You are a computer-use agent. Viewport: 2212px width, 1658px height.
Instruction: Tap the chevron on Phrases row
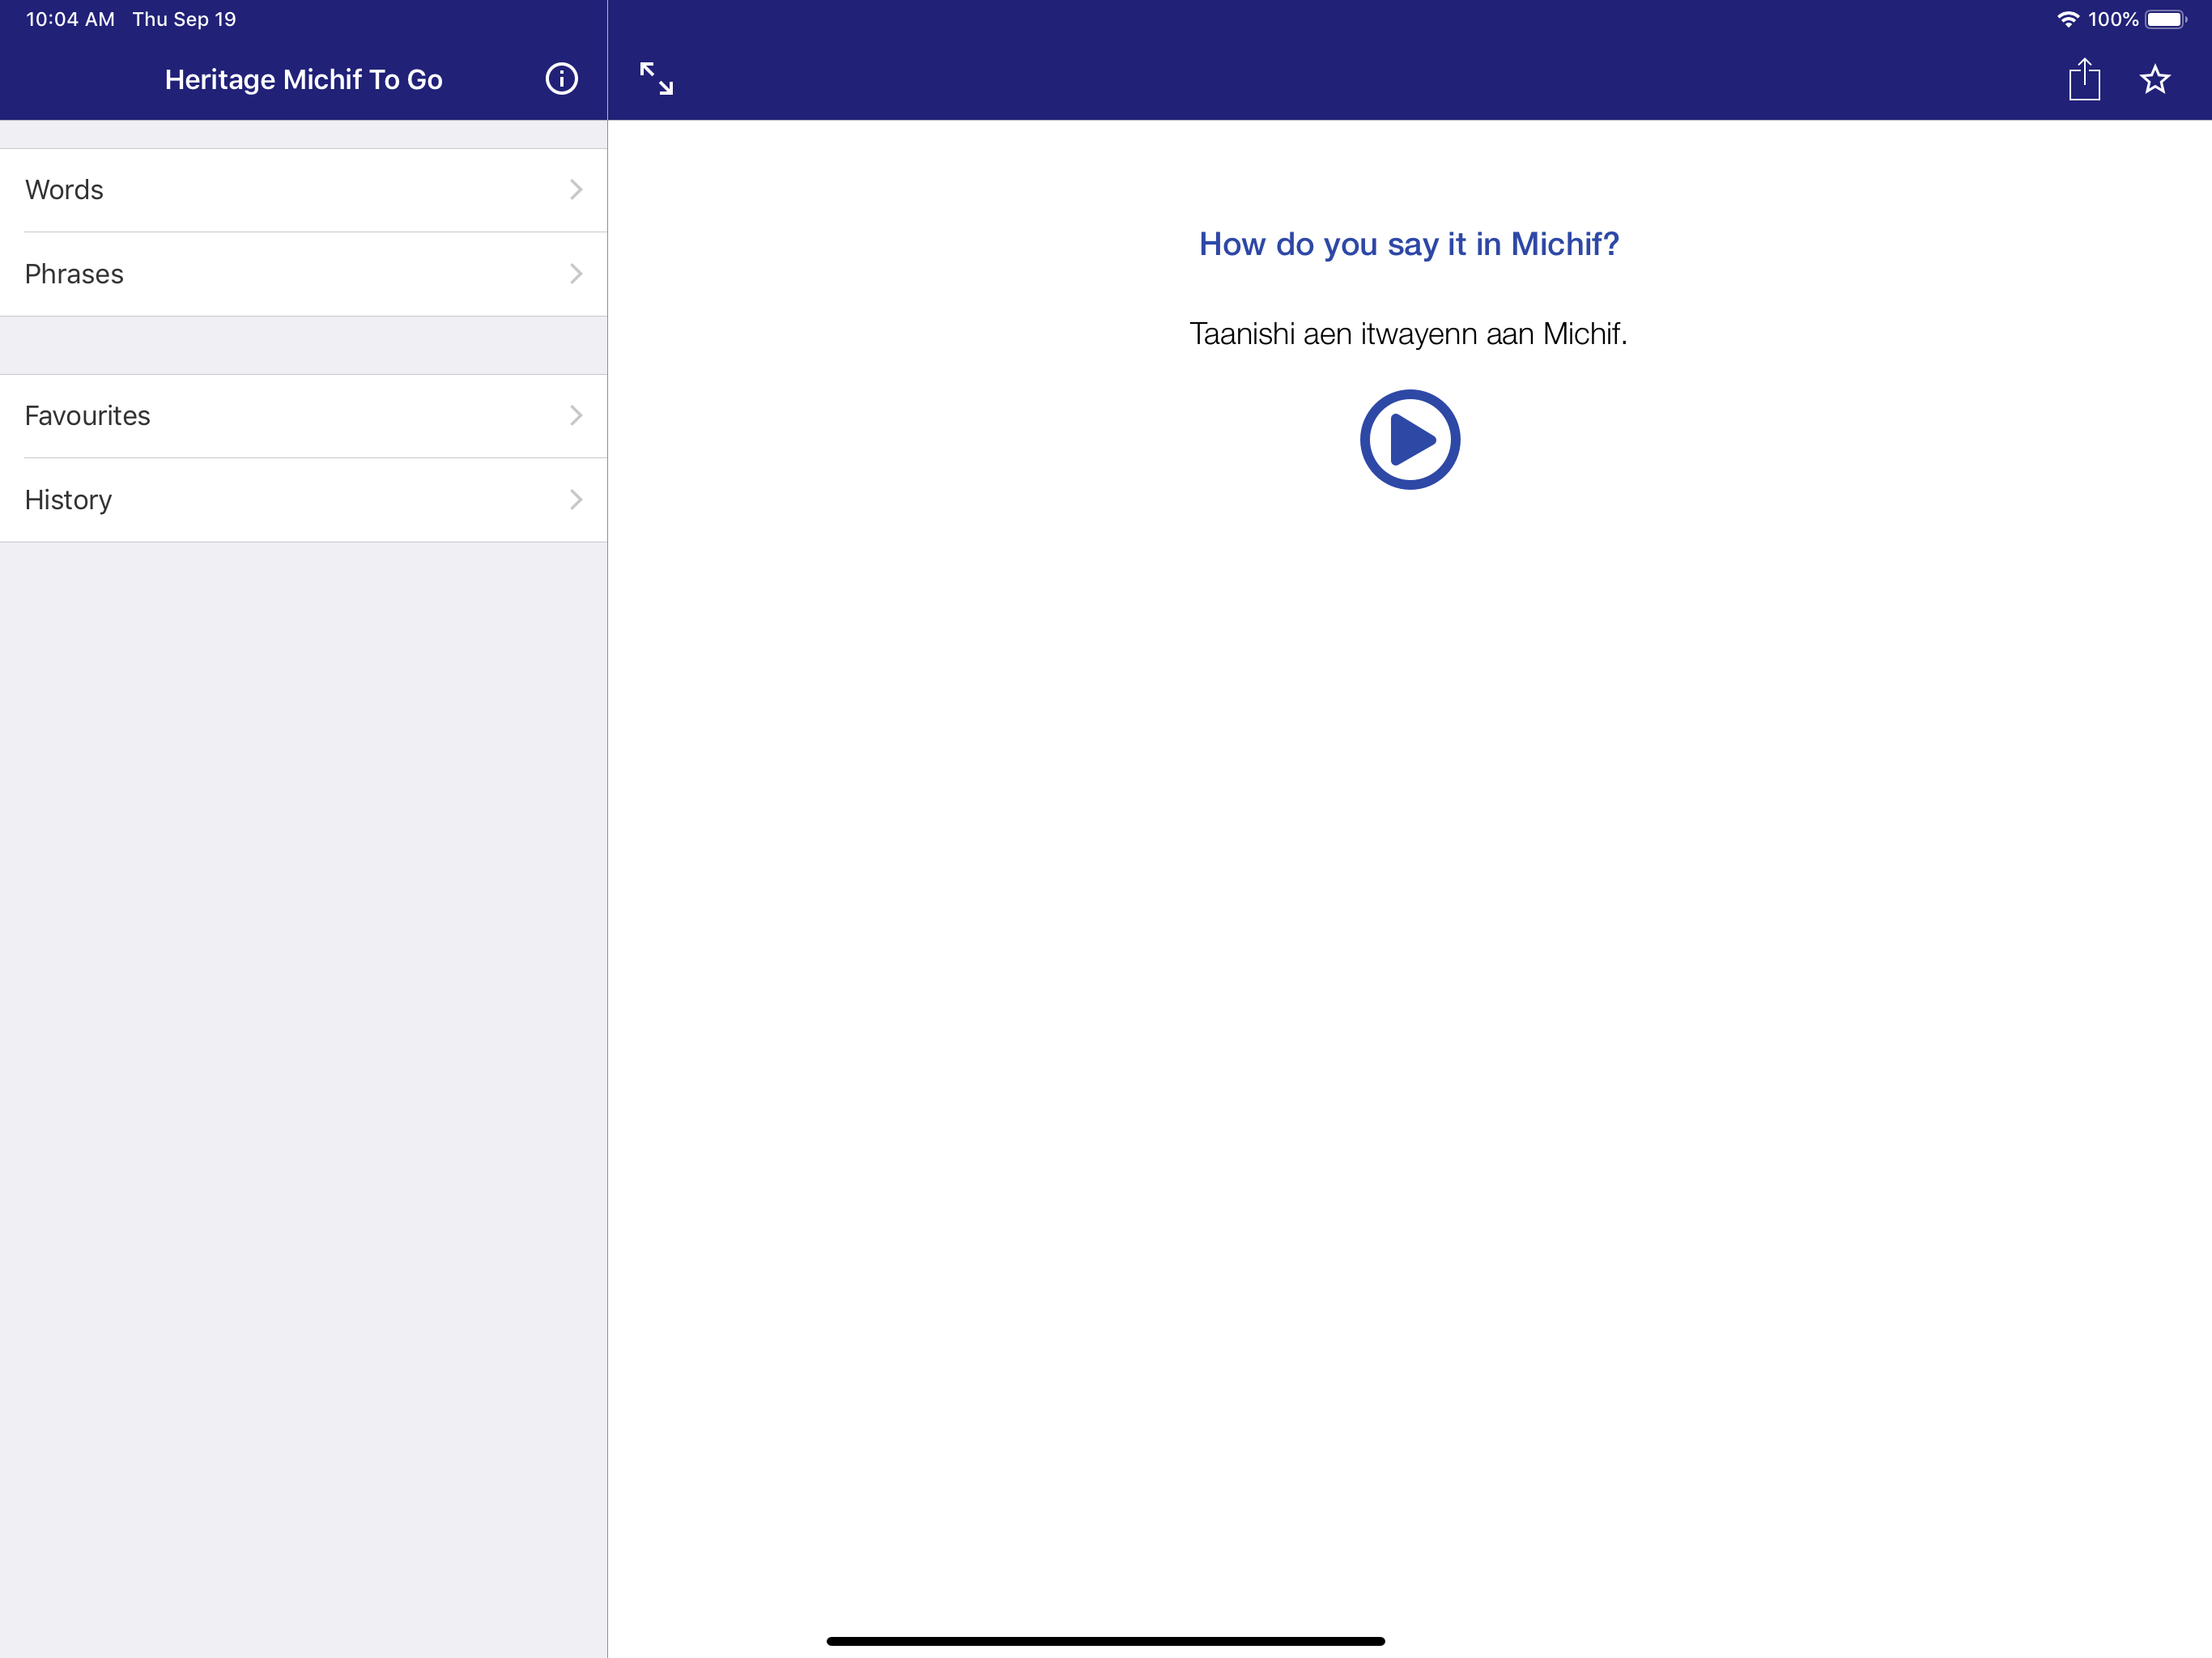tap(576, 274)
